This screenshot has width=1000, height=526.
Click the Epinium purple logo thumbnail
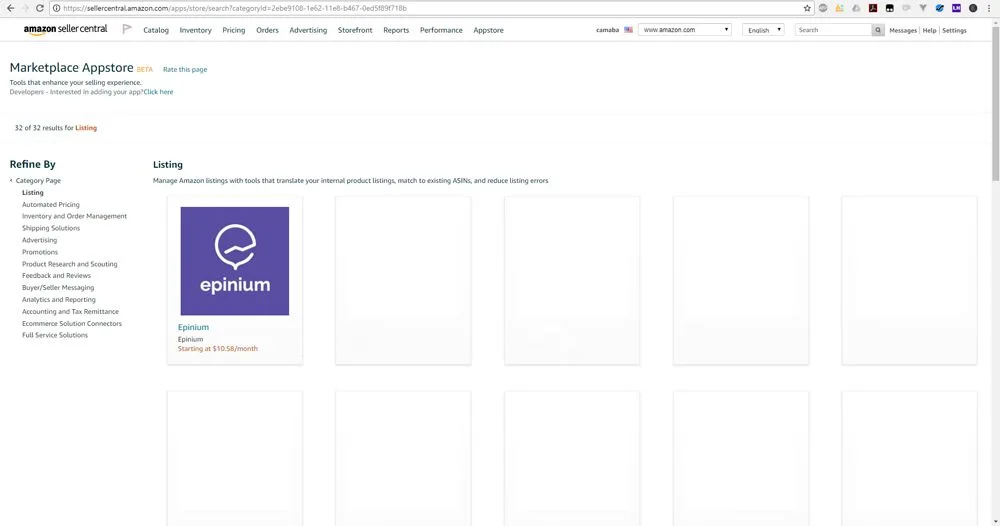235,261
